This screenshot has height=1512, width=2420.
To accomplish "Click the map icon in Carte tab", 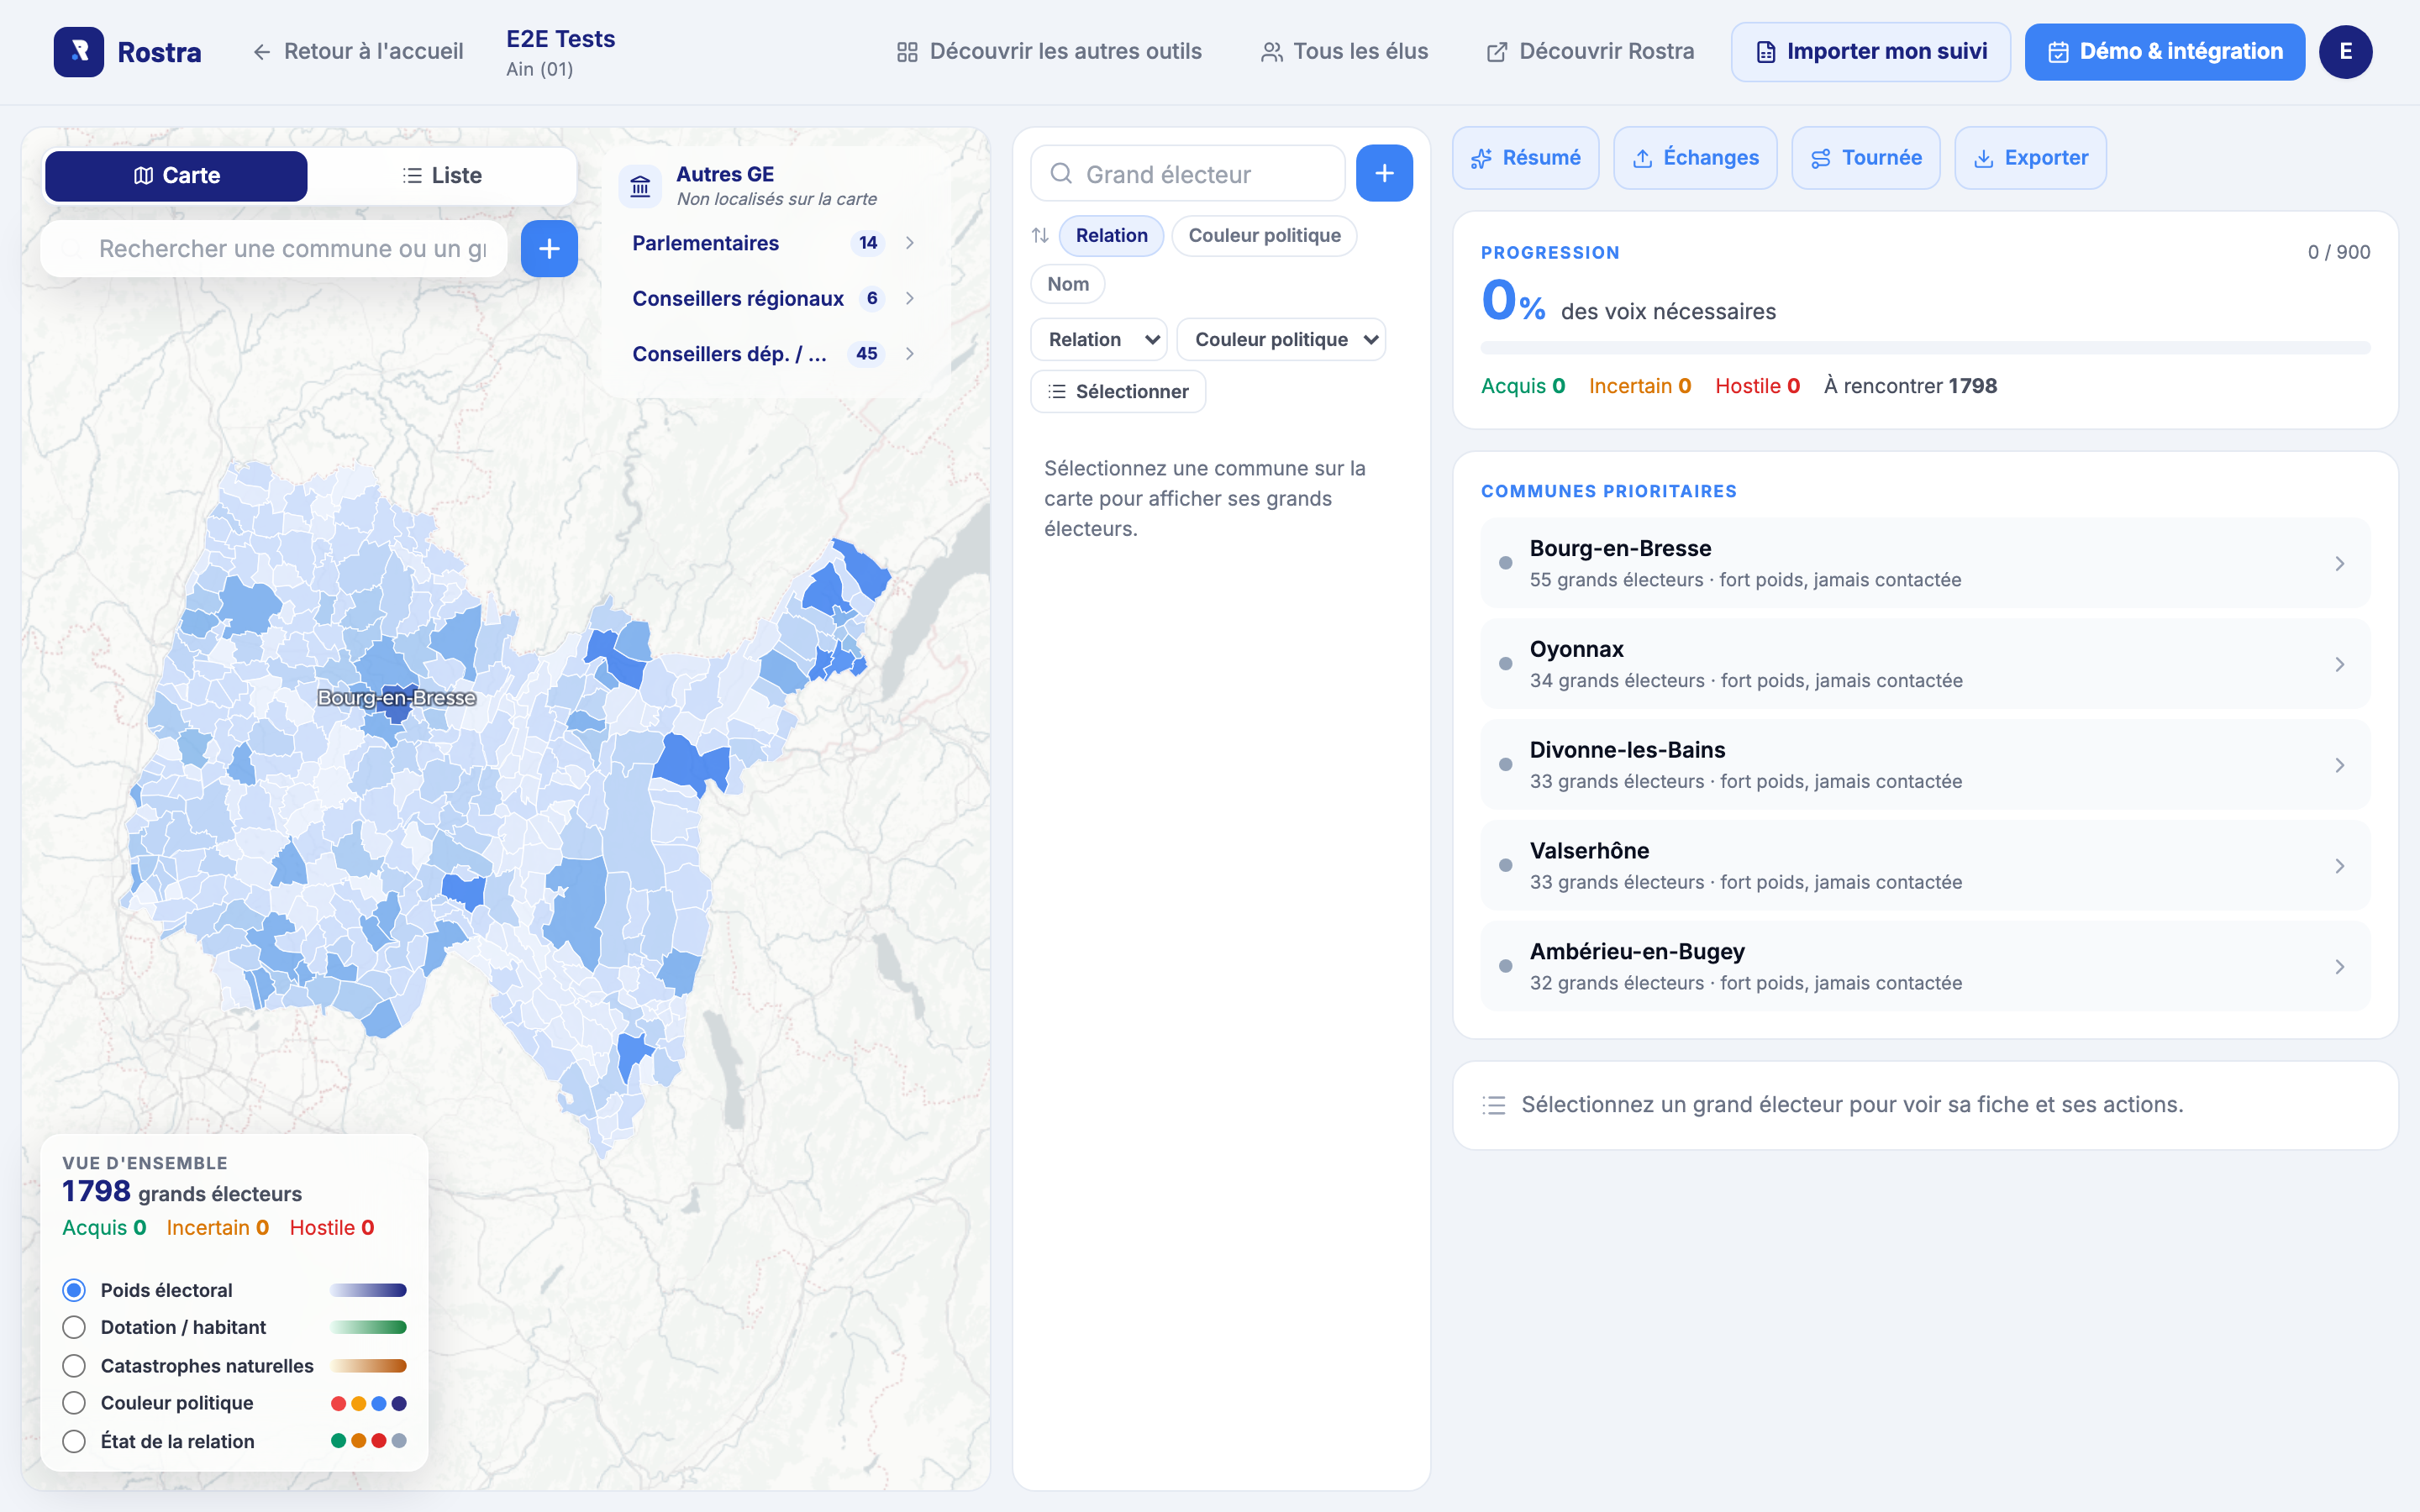I will (143, 176).
